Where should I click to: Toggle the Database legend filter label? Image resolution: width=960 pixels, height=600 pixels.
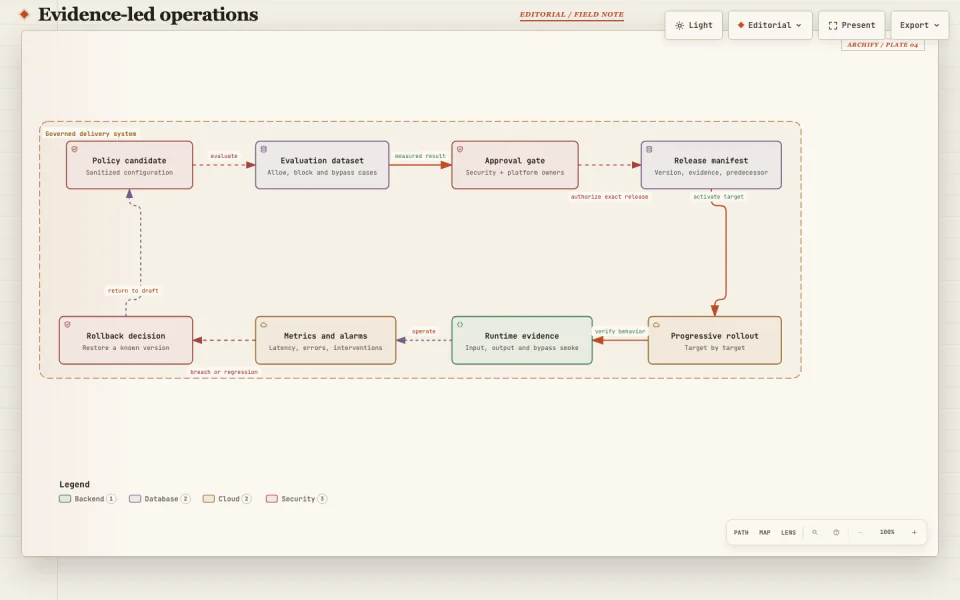pyautogui.click(x=161, y=499)
